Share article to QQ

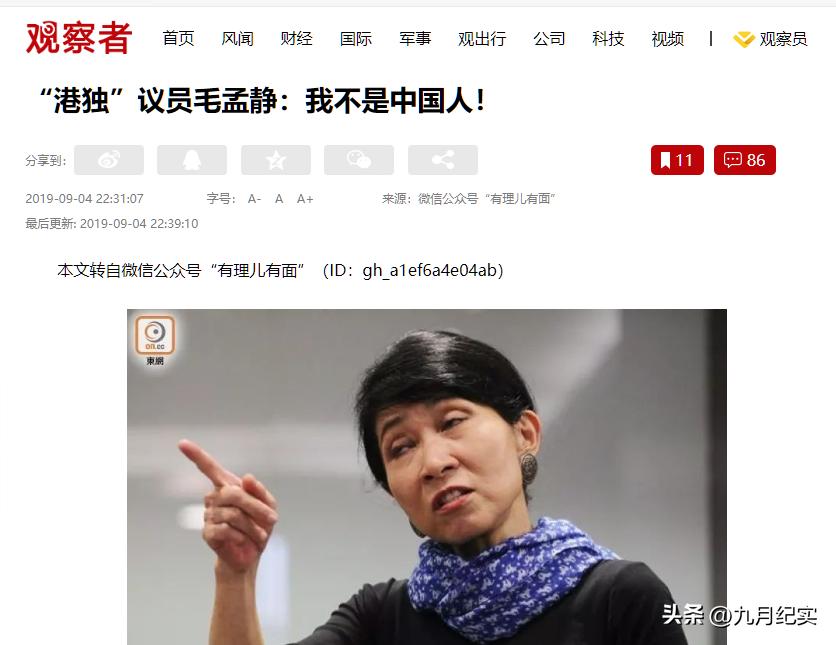(192, 160)
